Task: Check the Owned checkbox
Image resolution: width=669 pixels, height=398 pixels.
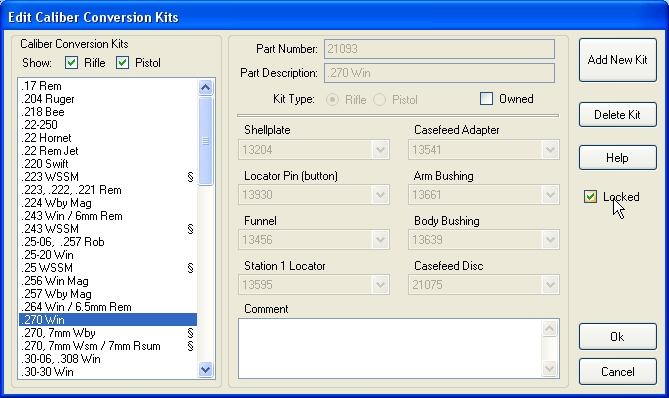Action: 486,99
